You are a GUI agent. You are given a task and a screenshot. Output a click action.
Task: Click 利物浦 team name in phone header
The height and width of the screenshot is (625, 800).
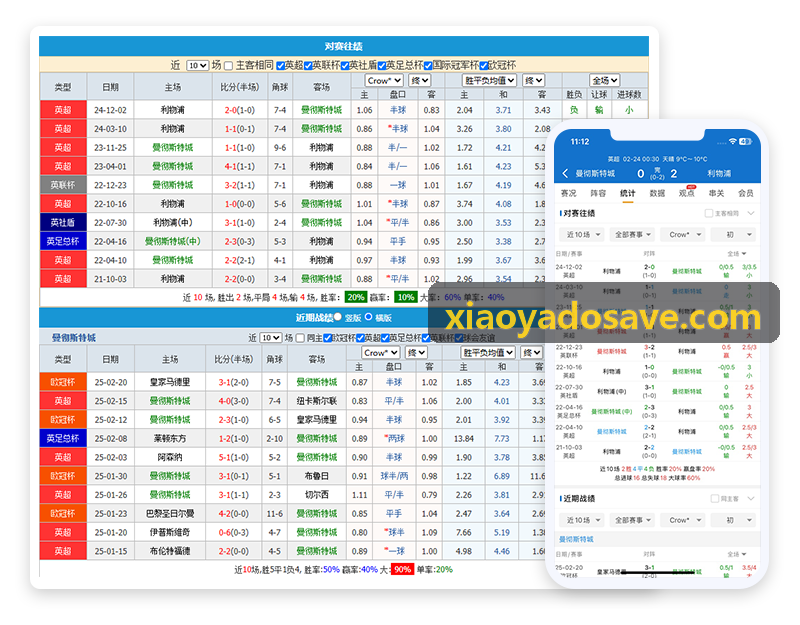coord(719,173)
